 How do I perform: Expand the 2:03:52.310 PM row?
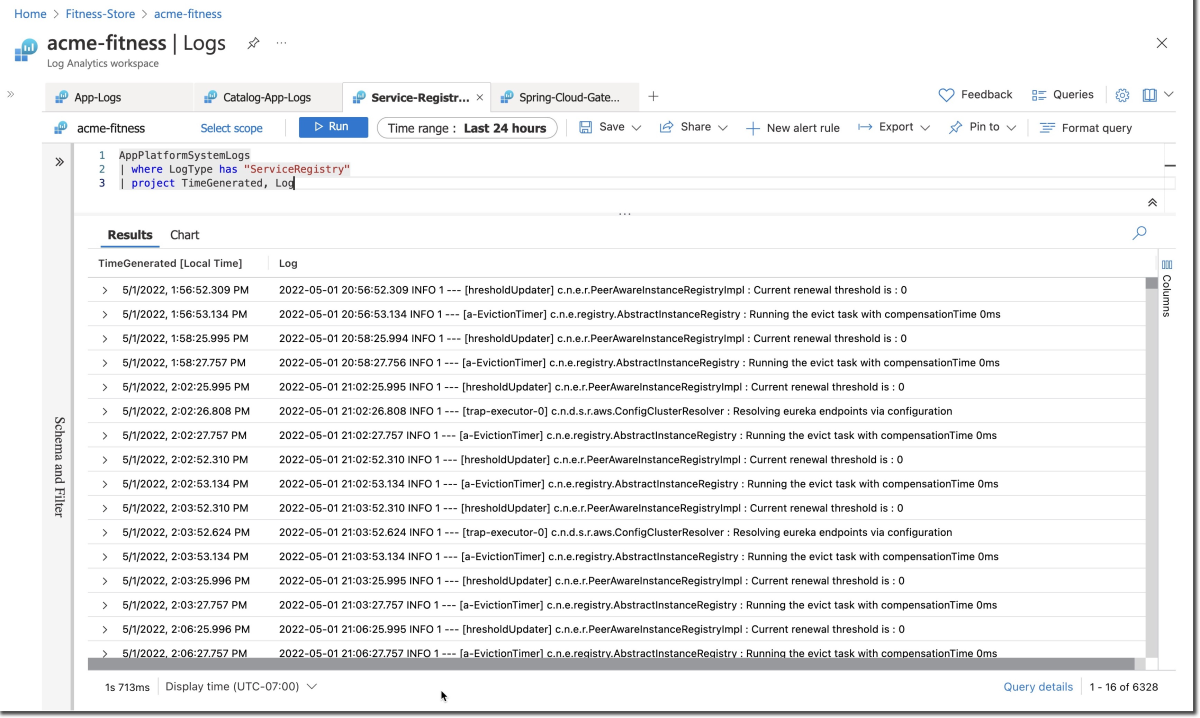[x=104, y=508]
